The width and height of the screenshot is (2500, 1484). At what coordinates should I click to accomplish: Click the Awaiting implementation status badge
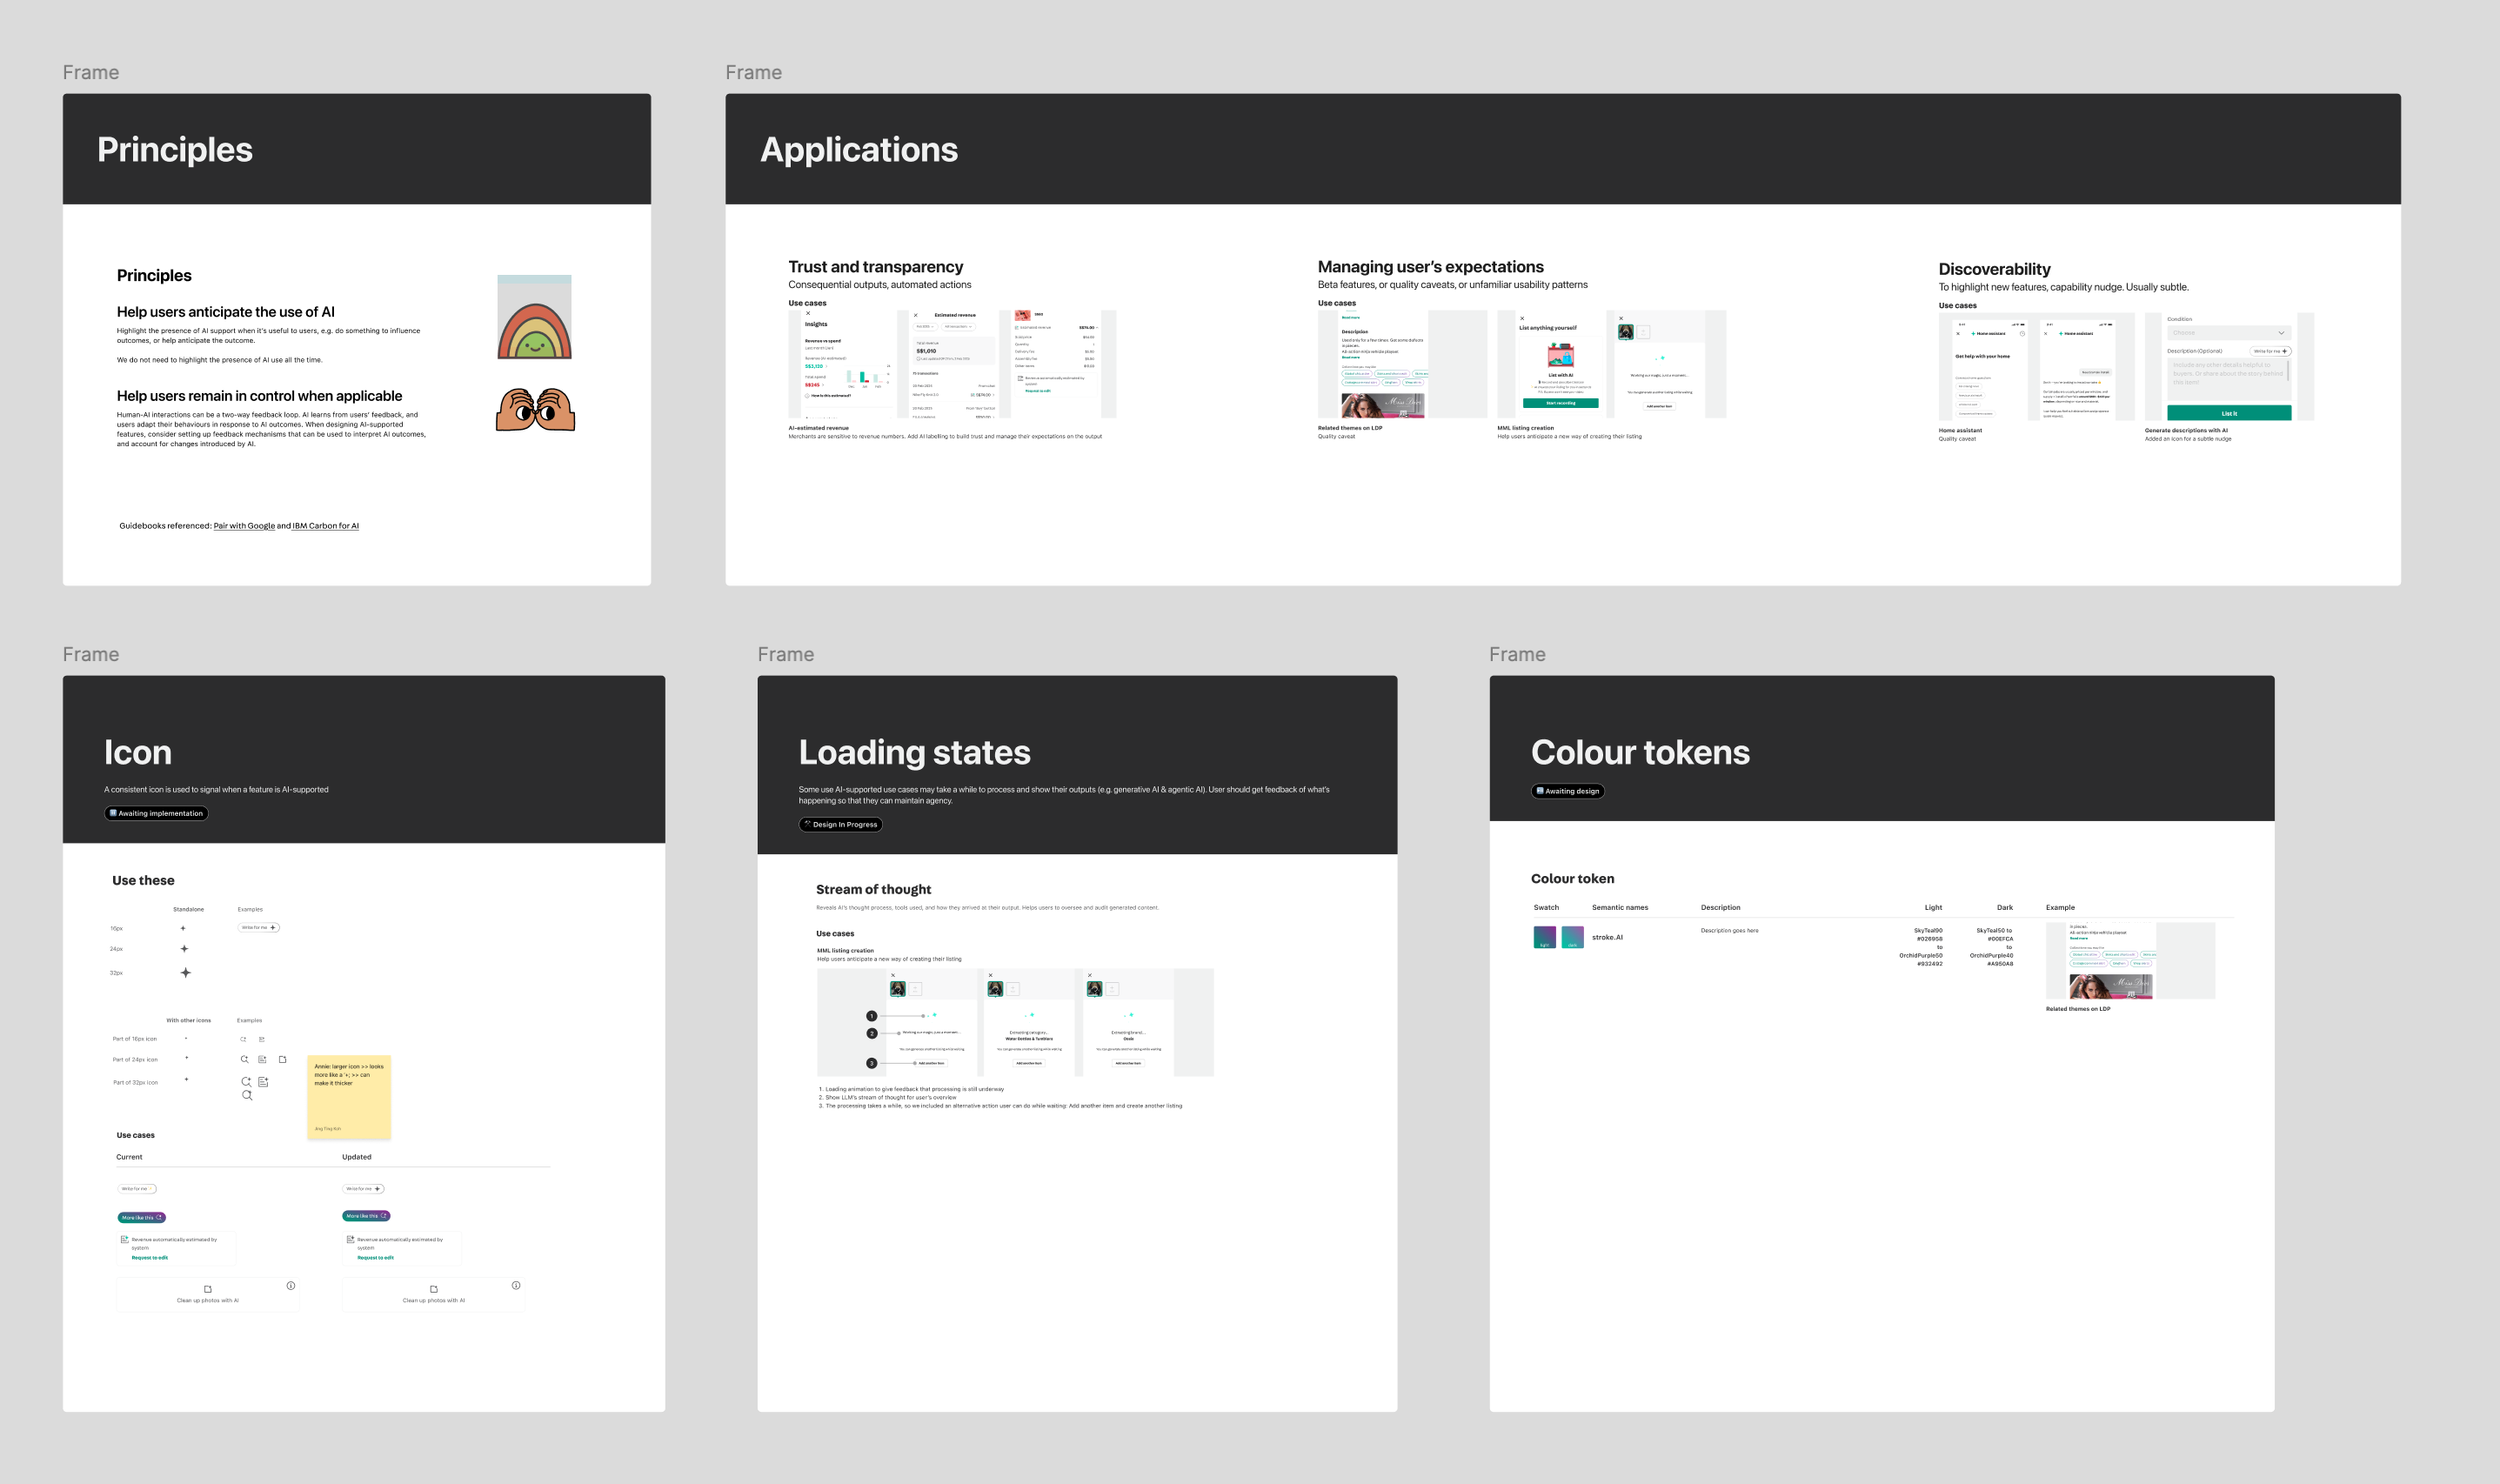tap(156, 813)
